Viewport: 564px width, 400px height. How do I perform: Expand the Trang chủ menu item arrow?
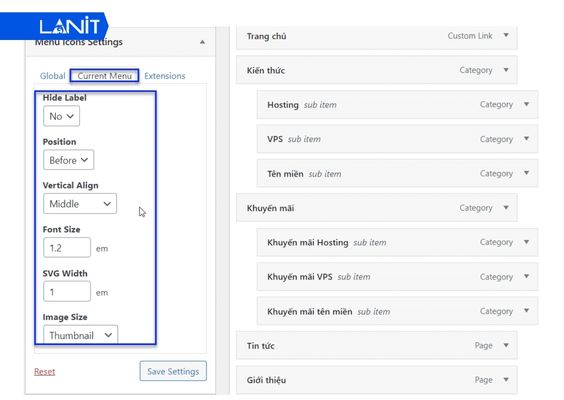coord(506,35)
